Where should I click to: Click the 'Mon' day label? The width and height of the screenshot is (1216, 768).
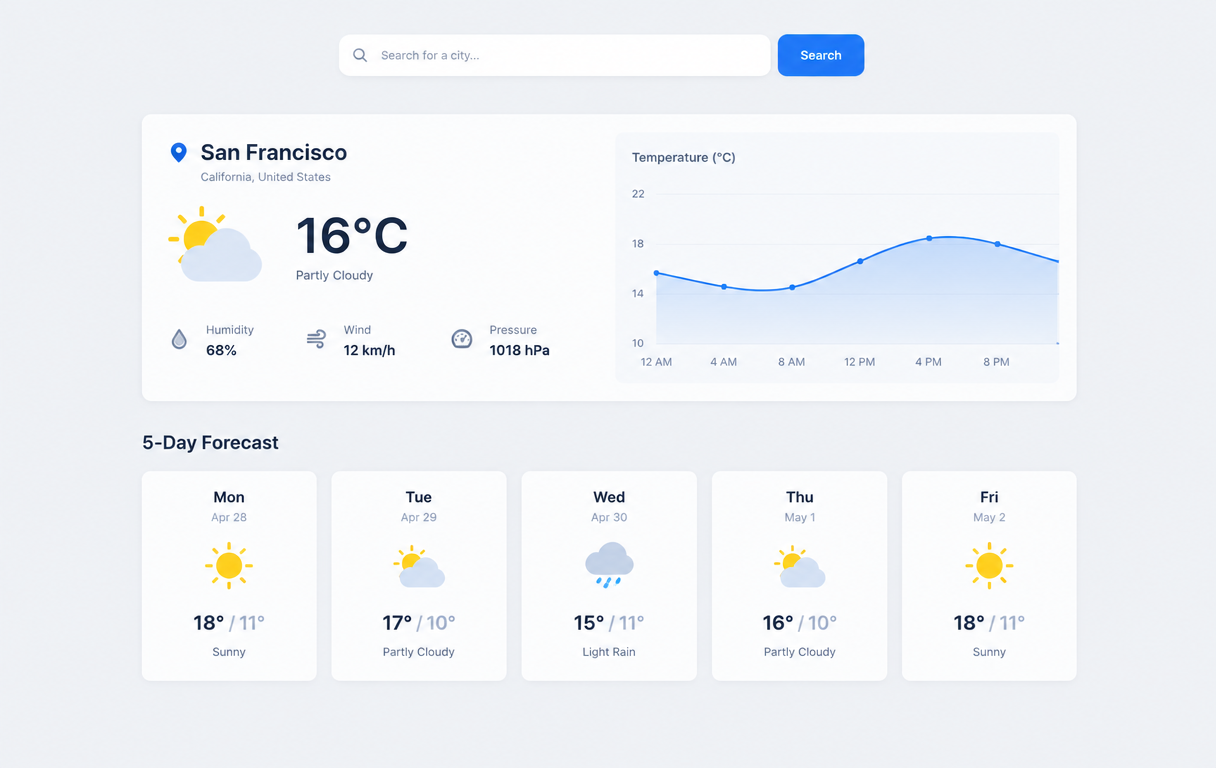[x=229, y=497]
